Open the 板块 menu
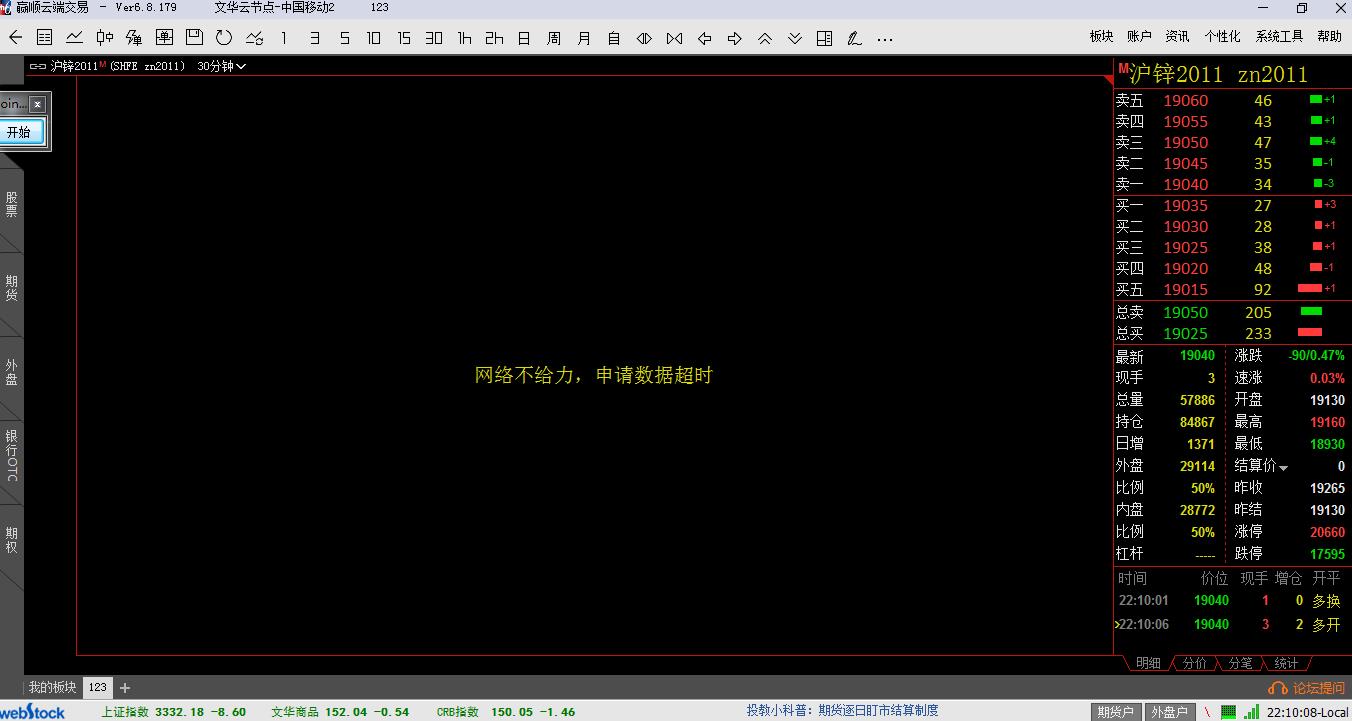The image size is (1352, 721). pyautogui.click(x=1101, y=36)
